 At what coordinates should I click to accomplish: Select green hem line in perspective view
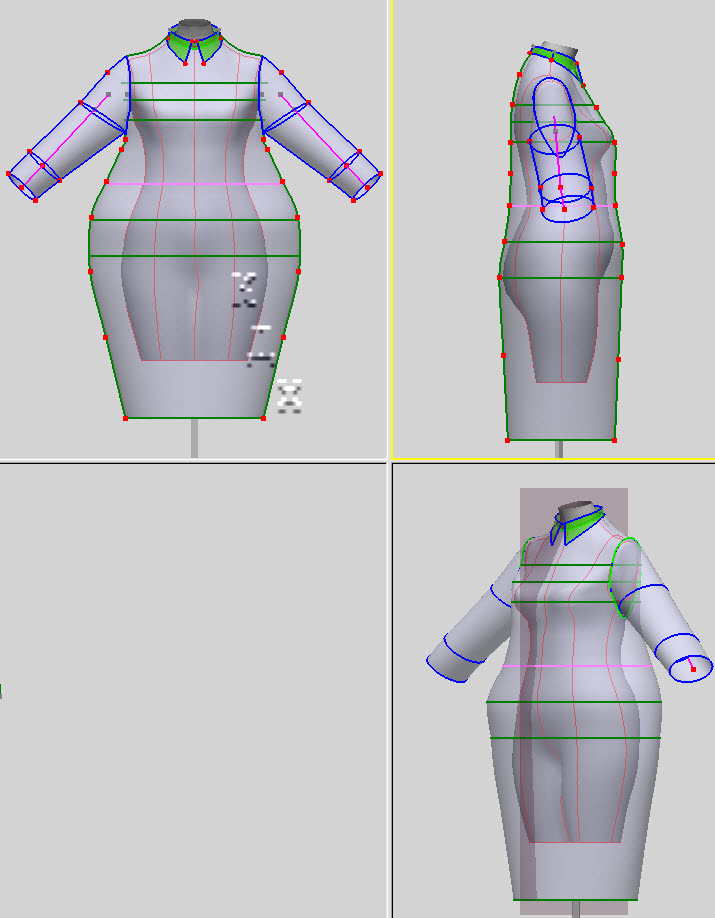pyautogui.click(x=575, y=900)
